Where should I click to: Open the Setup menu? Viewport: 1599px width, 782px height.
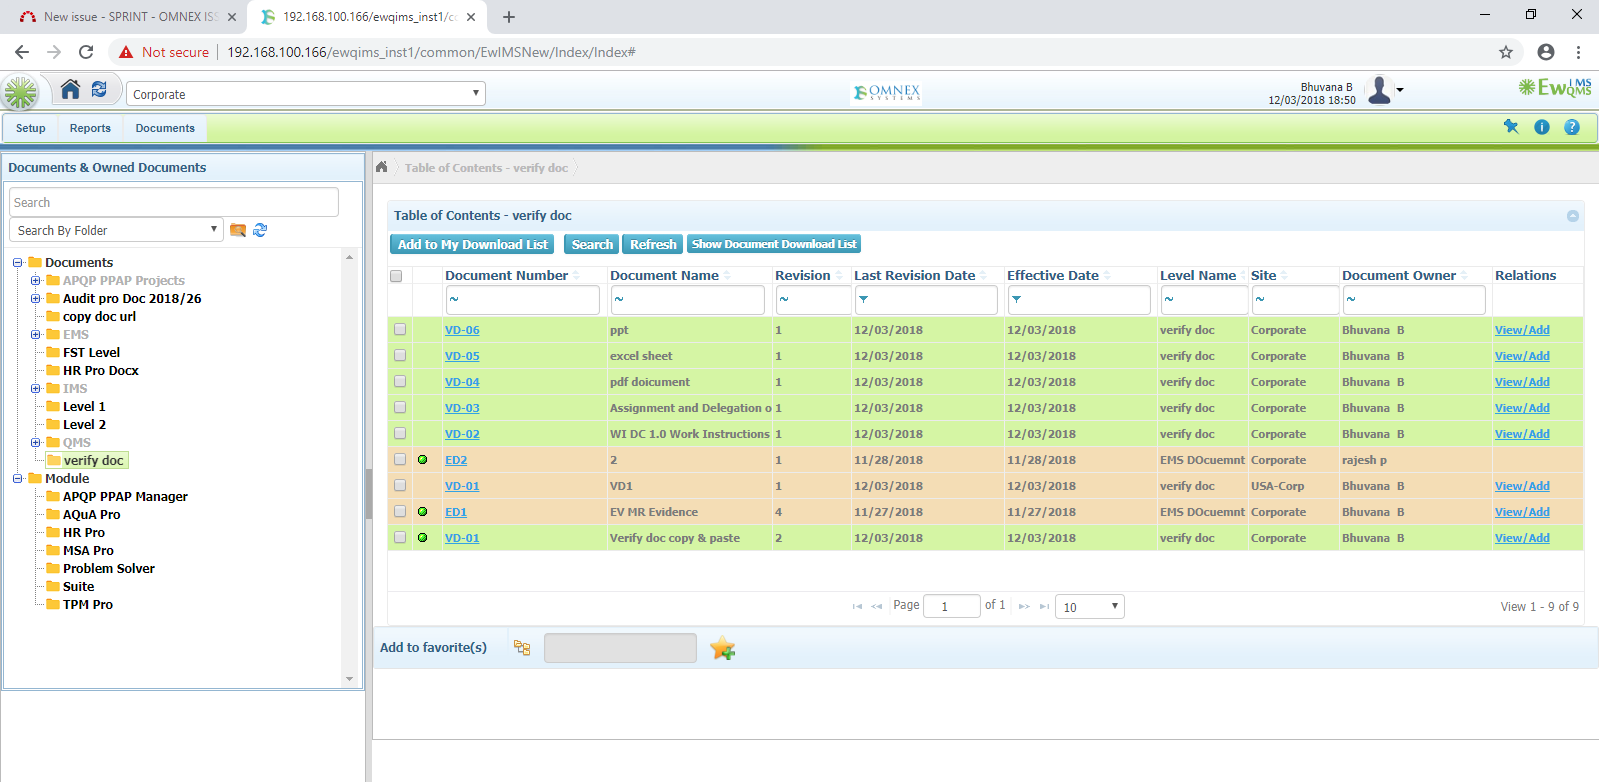31,128
